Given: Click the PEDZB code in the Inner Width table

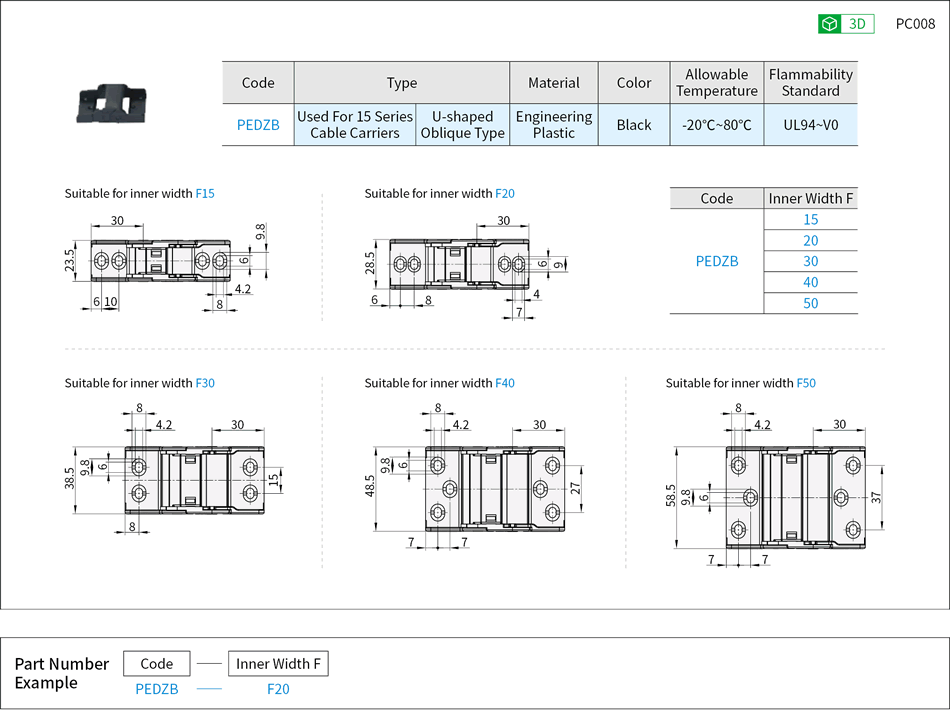Looking at the screenshot, I should pyautogui.click(x=717, y=261).
